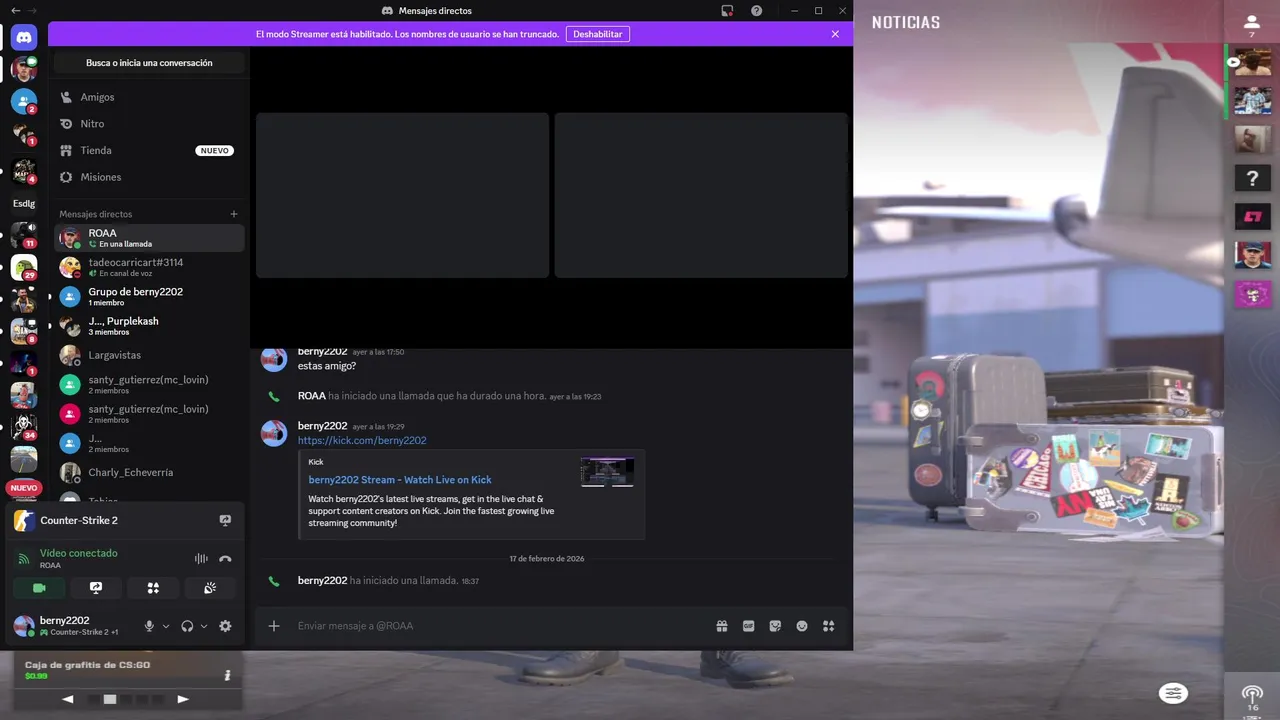
Task: Expand headphones output options chevron
Action: coord(204,626)
